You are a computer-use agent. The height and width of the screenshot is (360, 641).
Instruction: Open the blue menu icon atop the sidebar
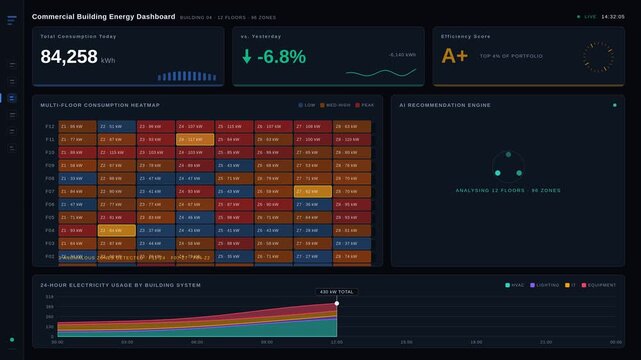tap(12, 20)
